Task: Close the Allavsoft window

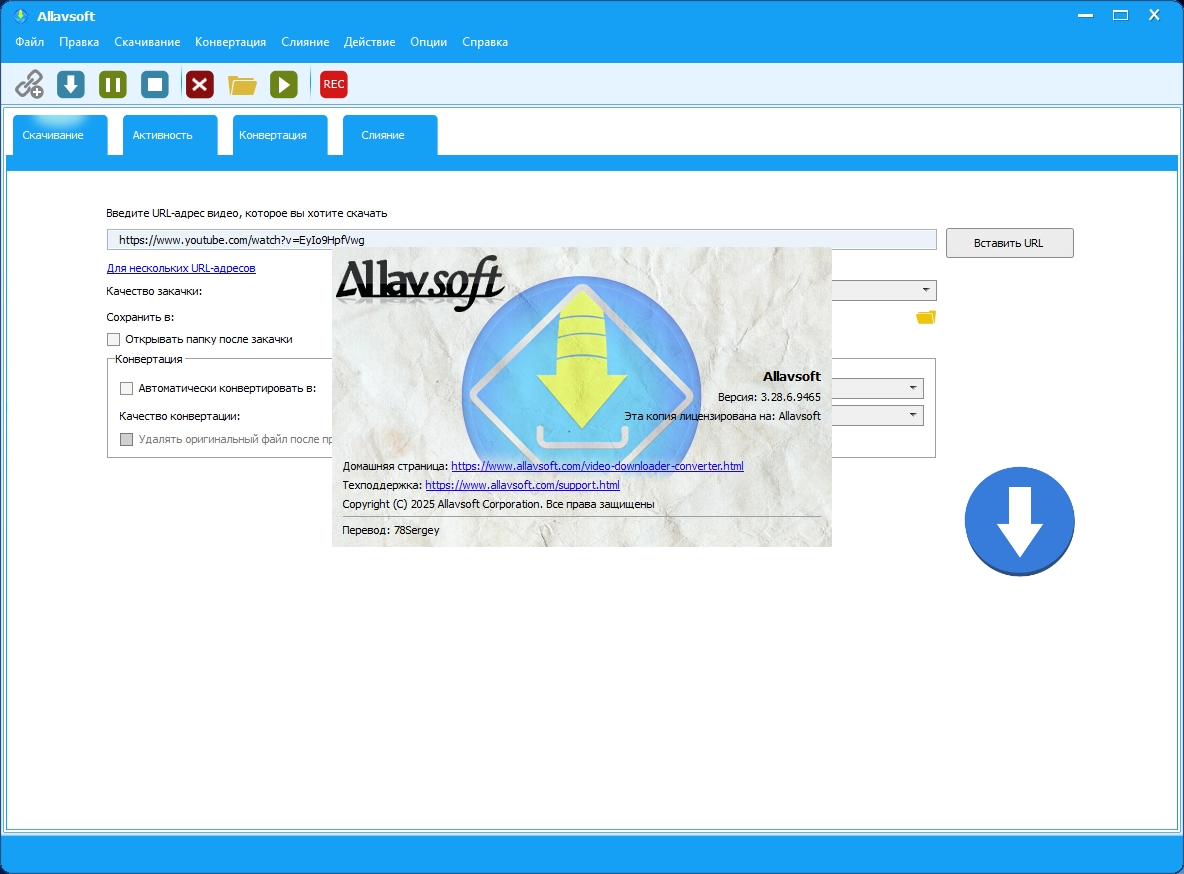Action: click(x=1155, y=15)
